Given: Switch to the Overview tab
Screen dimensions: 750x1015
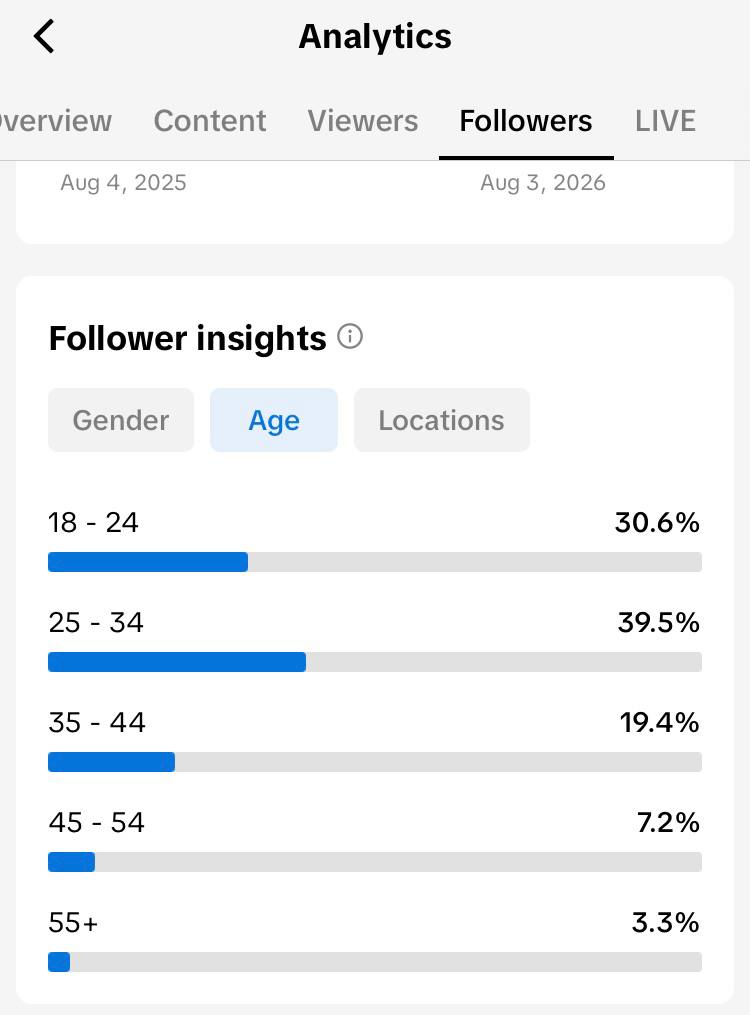Looking at the screenshot, I should (x=56, y=121).
